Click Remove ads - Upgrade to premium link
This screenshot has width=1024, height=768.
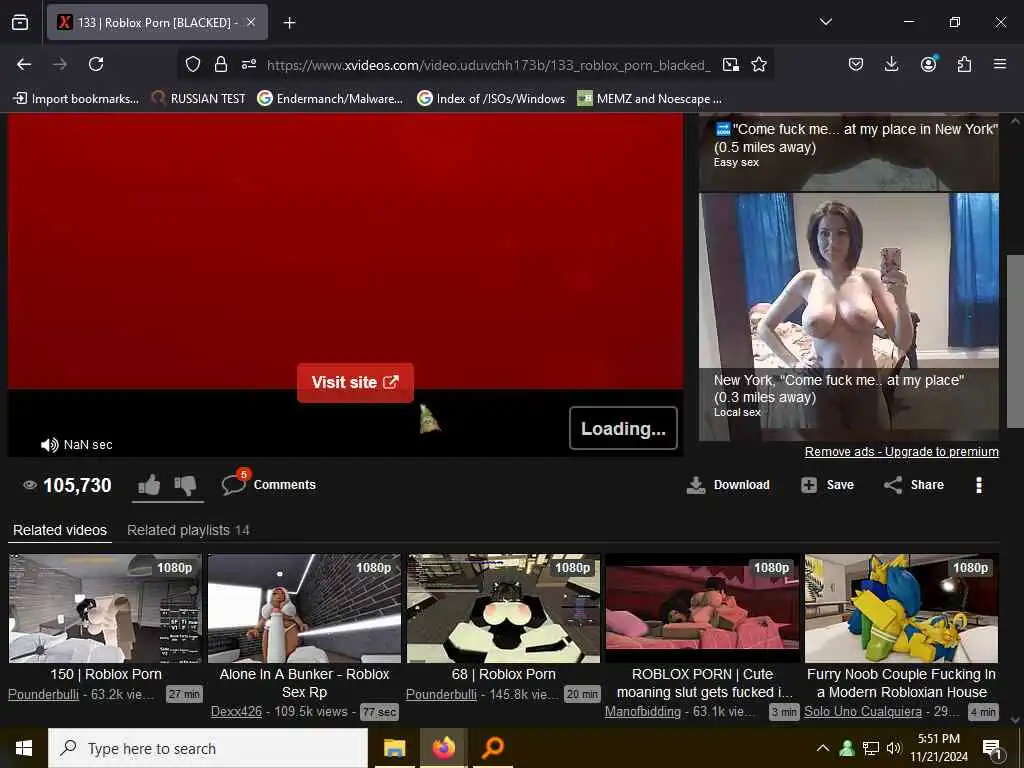(901, 452)
